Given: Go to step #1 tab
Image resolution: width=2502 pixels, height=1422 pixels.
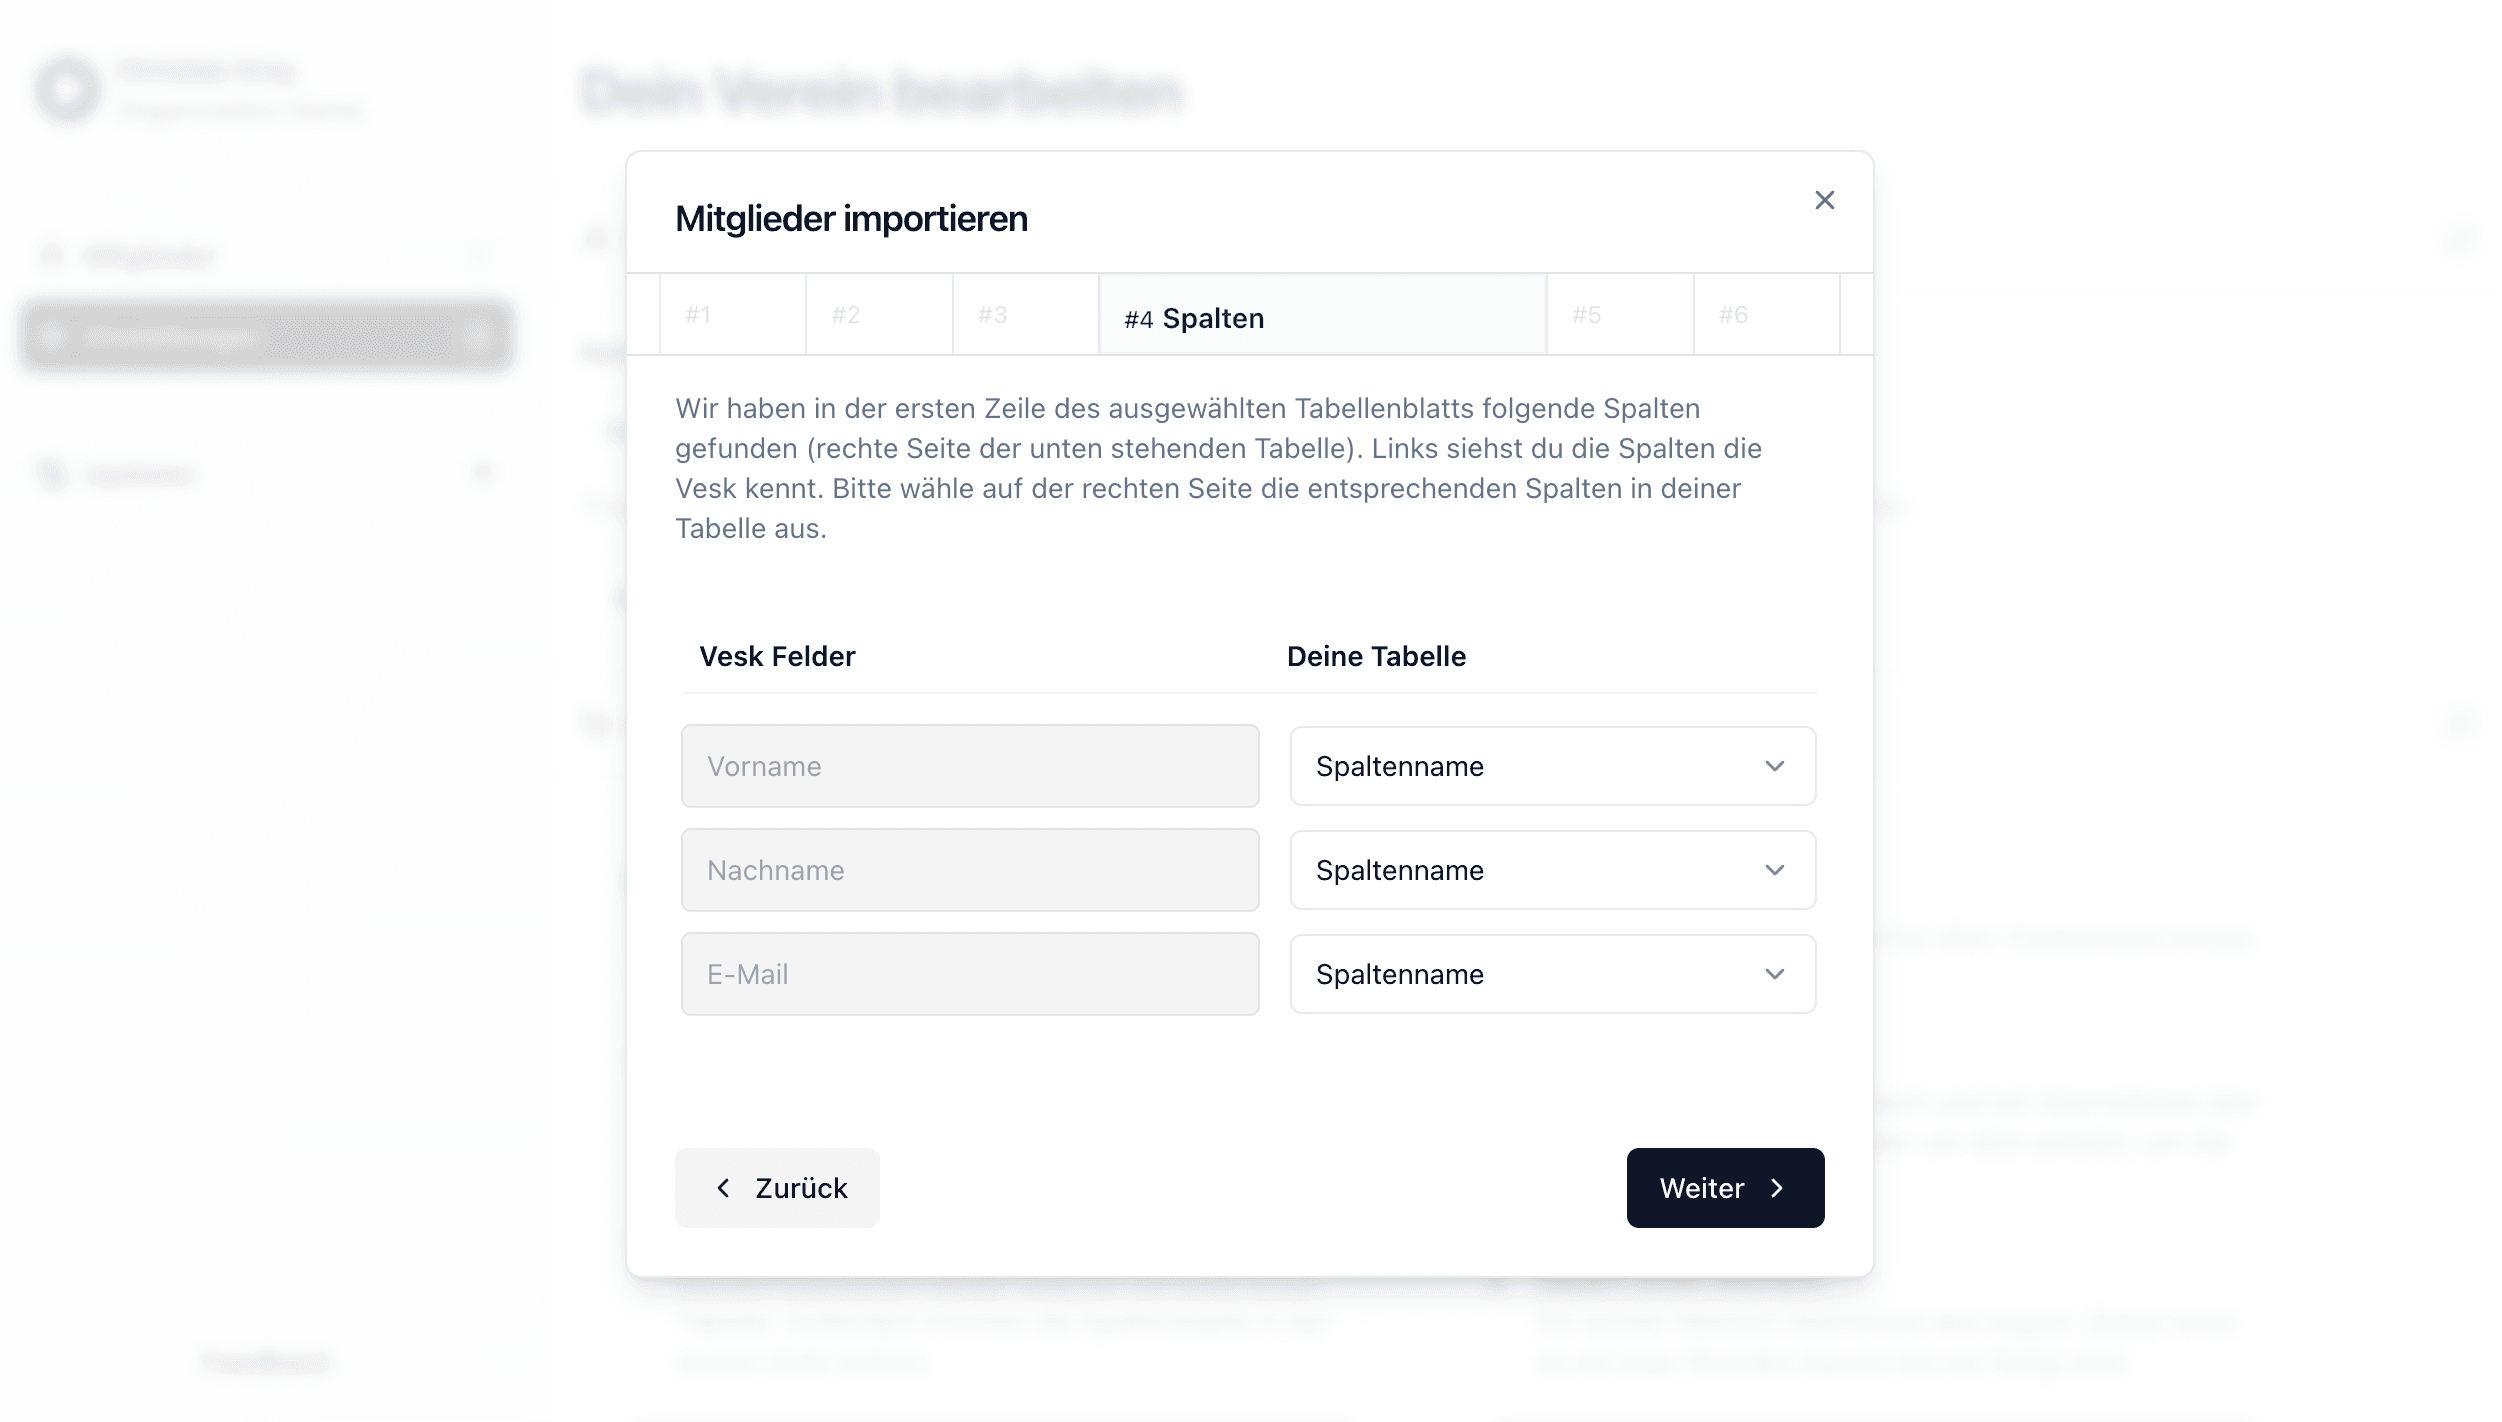Looking at the screenshot, I should [x=733, y=315].
